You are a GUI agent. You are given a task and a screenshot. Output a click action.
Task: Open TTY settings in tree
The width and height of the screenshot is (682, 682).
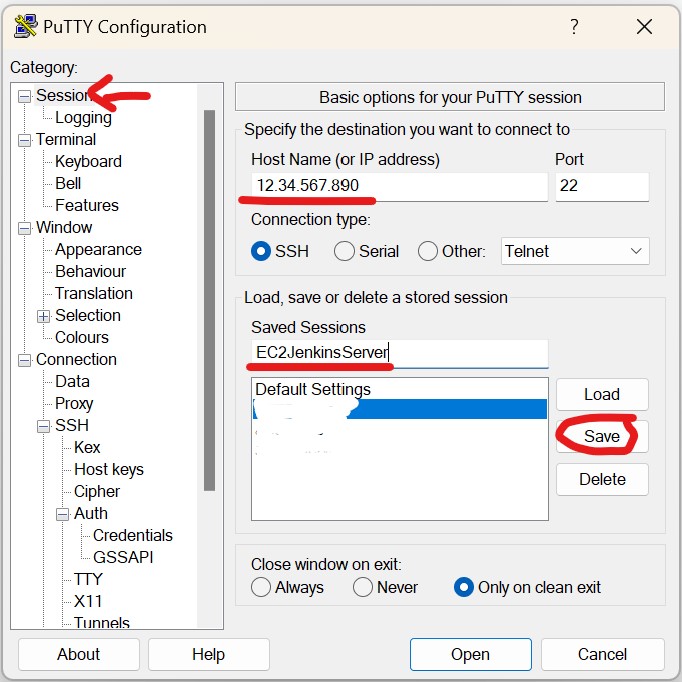pyautogui.click(x=88, y=580)
